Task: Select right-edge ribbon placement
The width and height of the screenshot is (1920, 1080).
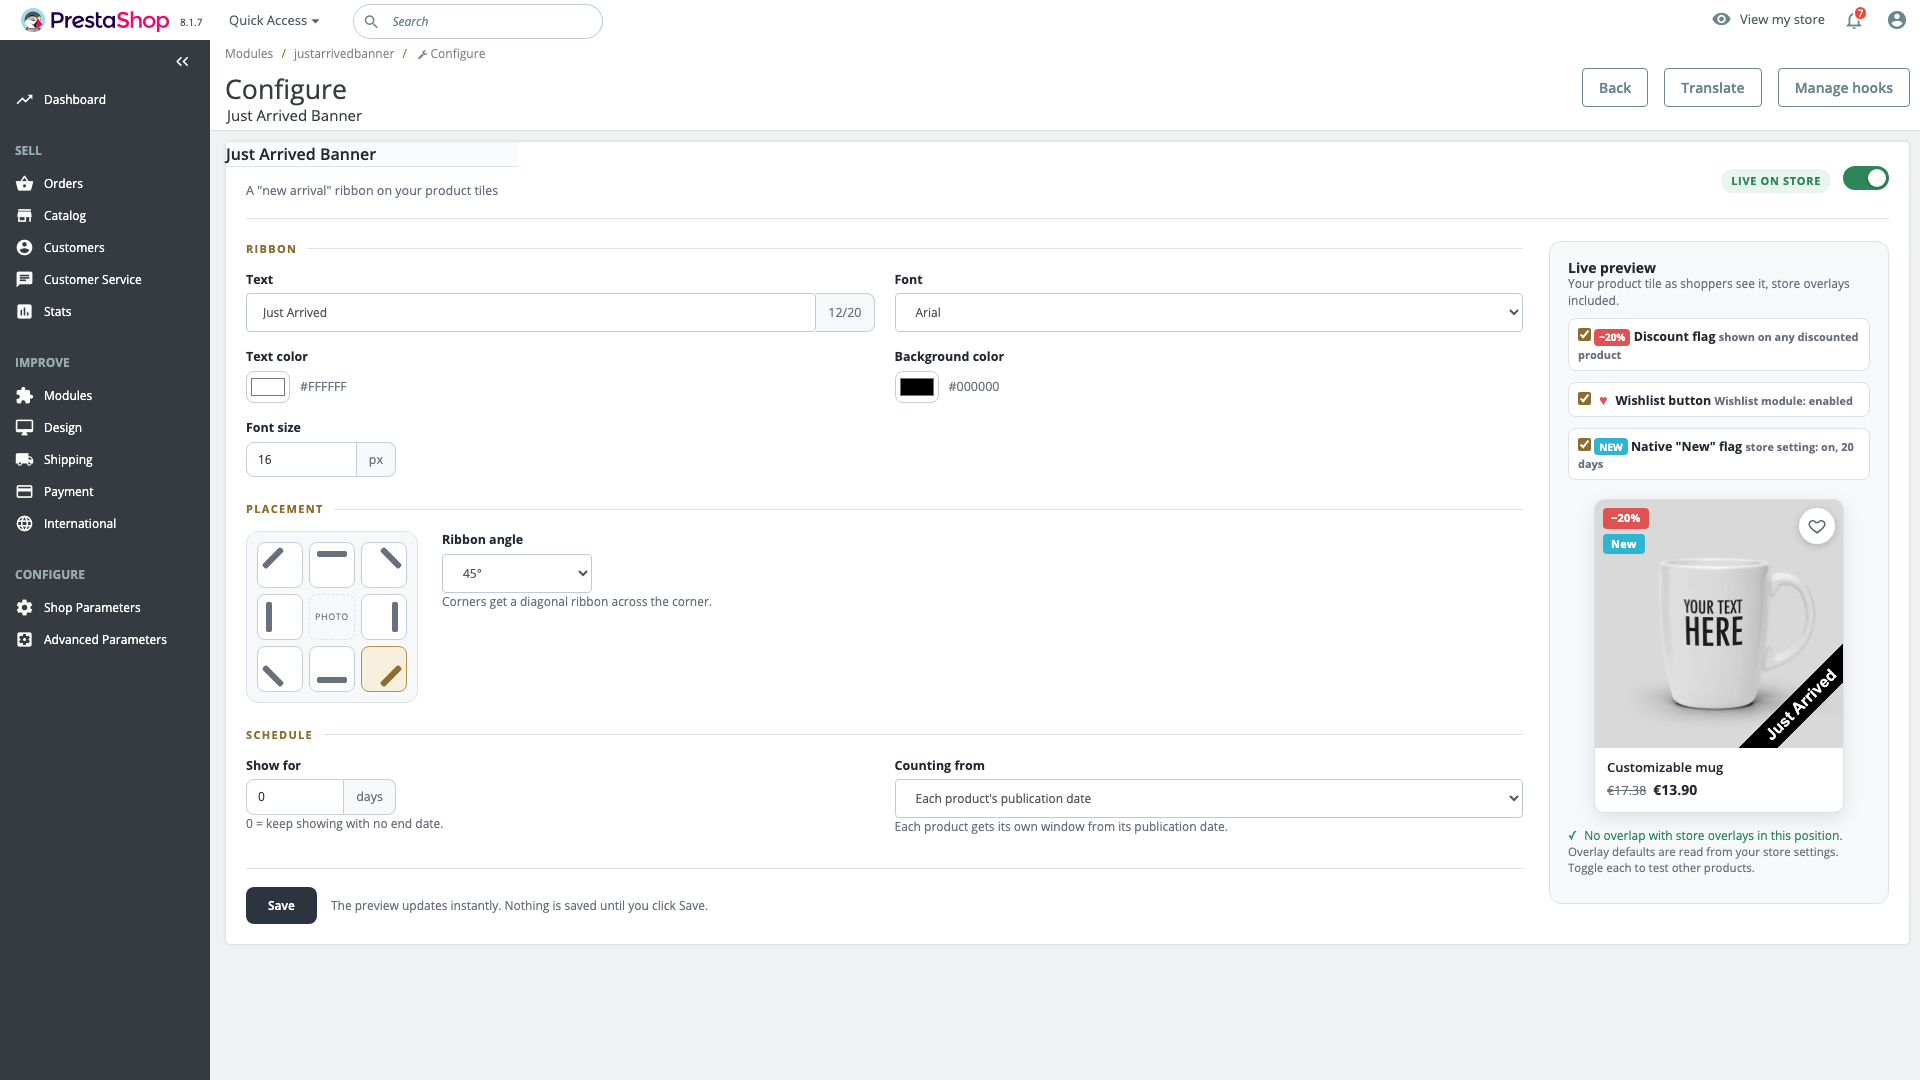Action: (x=384, y=617)
